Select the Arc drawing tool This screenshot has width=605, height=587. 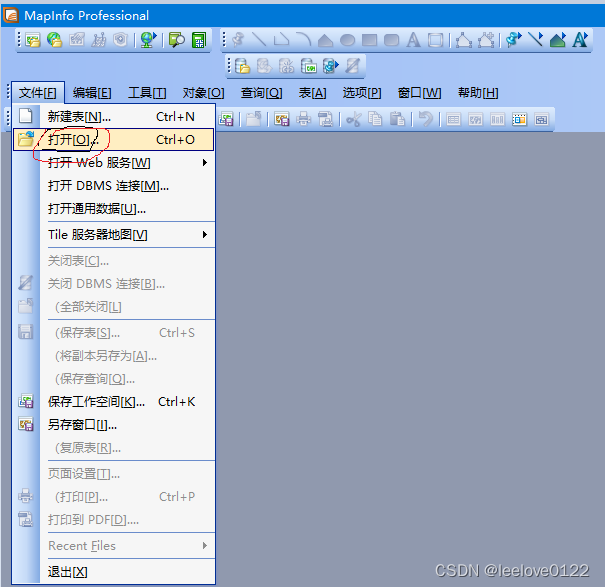pyautogui.click(x=304, y=40)
